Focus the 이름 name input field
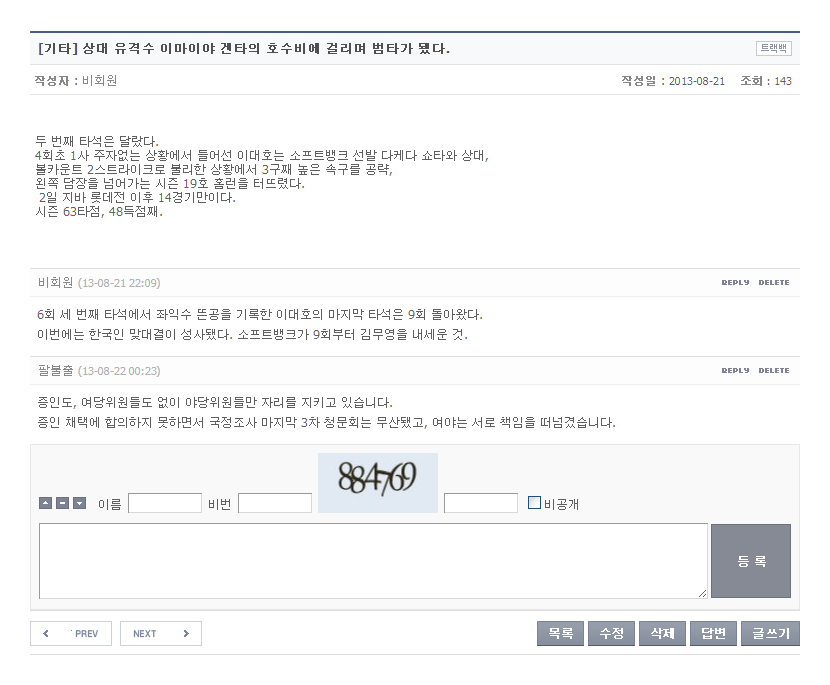Image resolution: width=830 pixels, height=685 pixels. point(165,503)
